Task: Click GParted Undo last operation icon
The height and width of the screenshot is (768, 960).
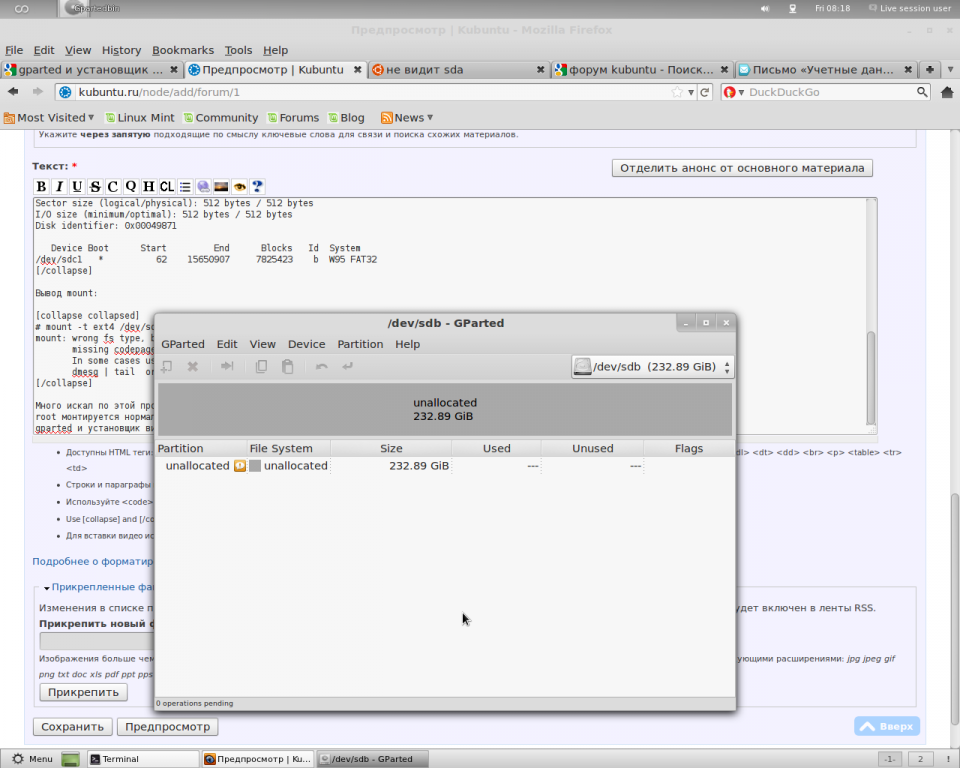Action: point(322,366)
